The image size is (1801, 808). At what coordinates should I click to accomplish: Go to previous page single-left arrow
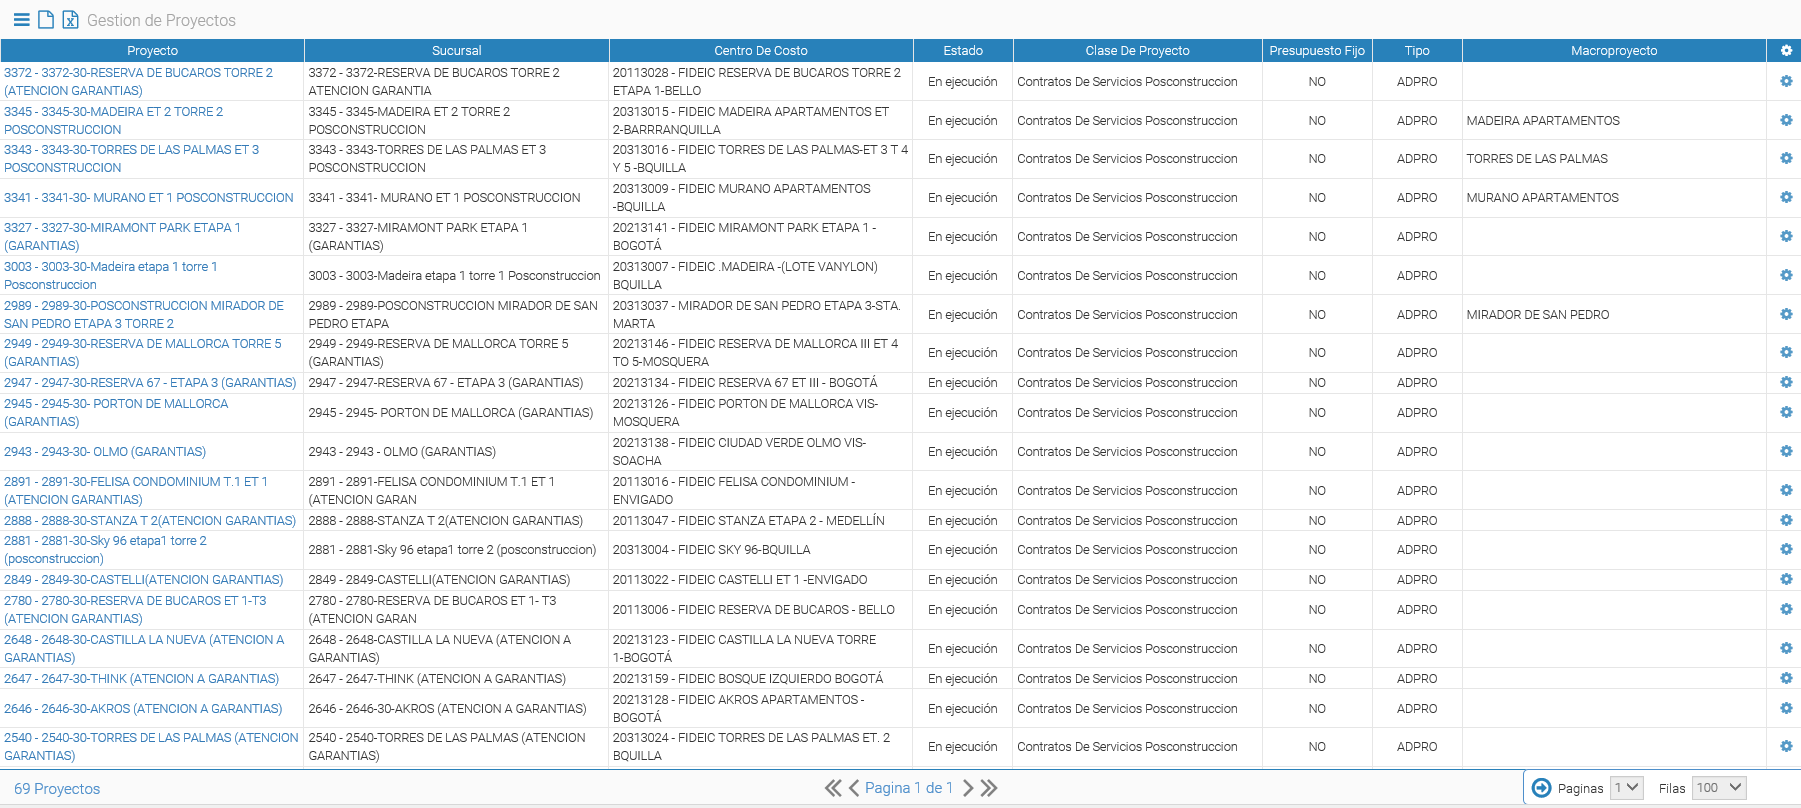(854, 788)
